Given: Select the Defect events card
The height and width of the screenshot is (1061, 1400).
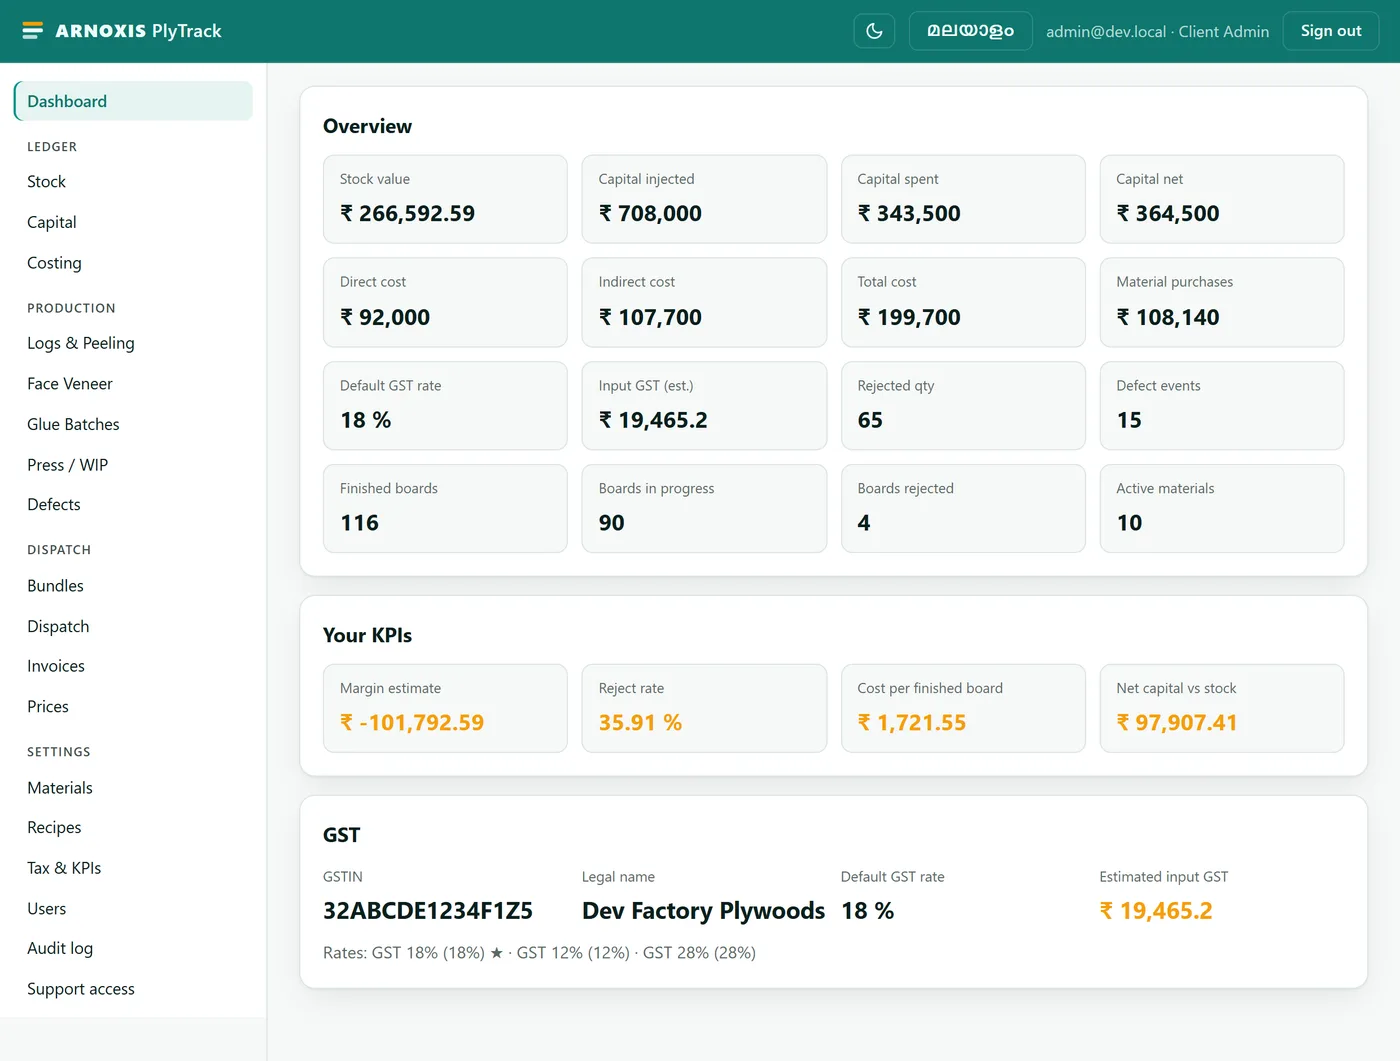Looking at the screenshot, I should click(1222, 406).
